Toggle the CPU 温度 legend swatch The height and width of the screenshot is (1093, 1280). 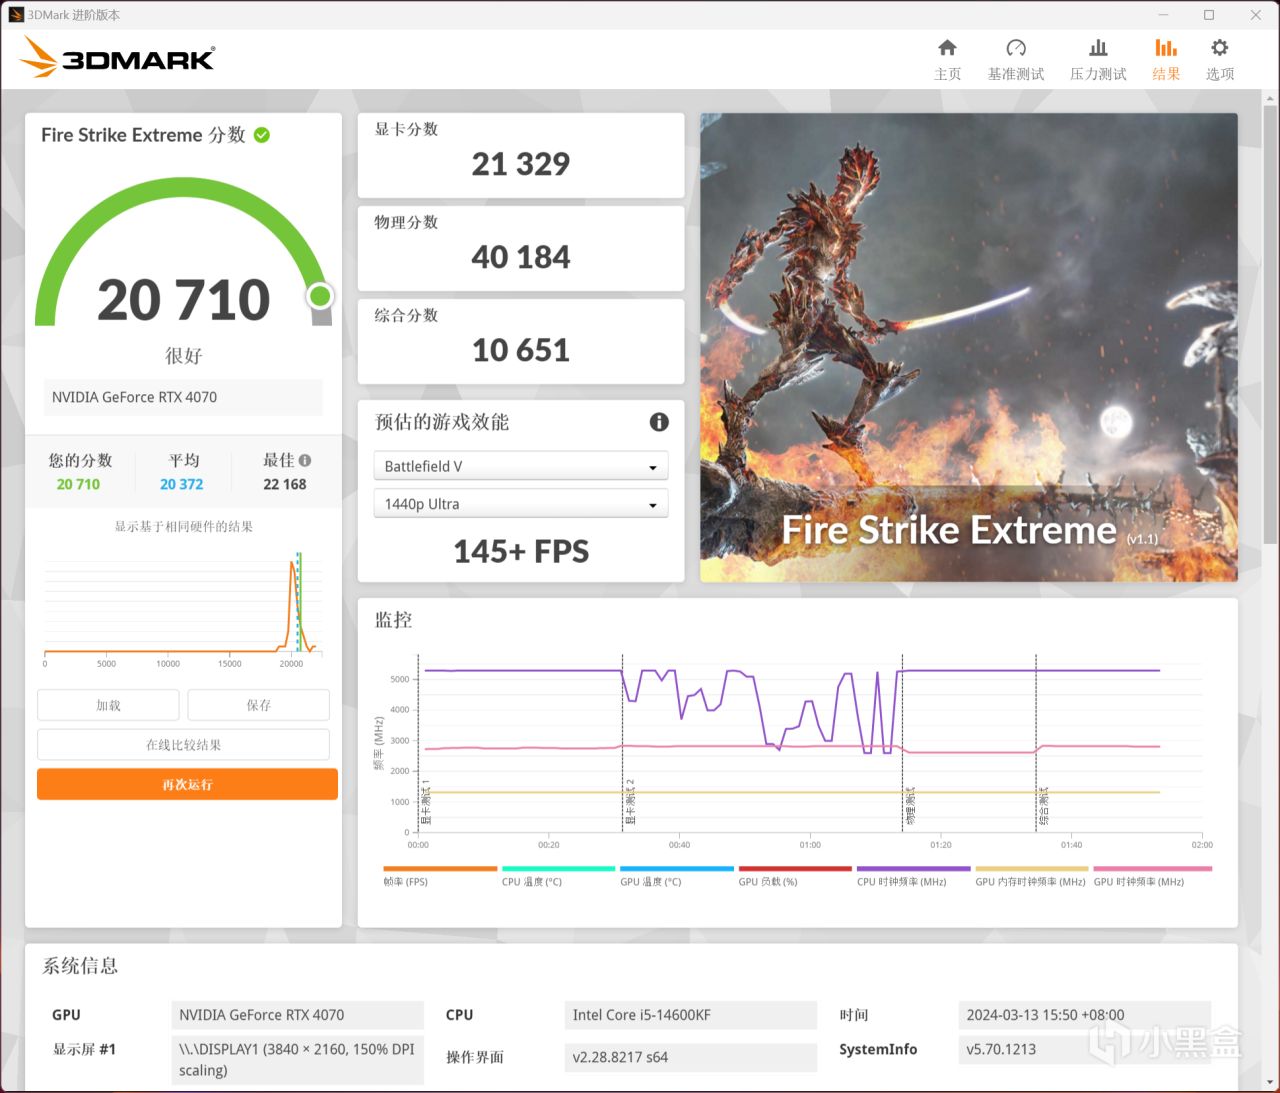tap(558, 869)
